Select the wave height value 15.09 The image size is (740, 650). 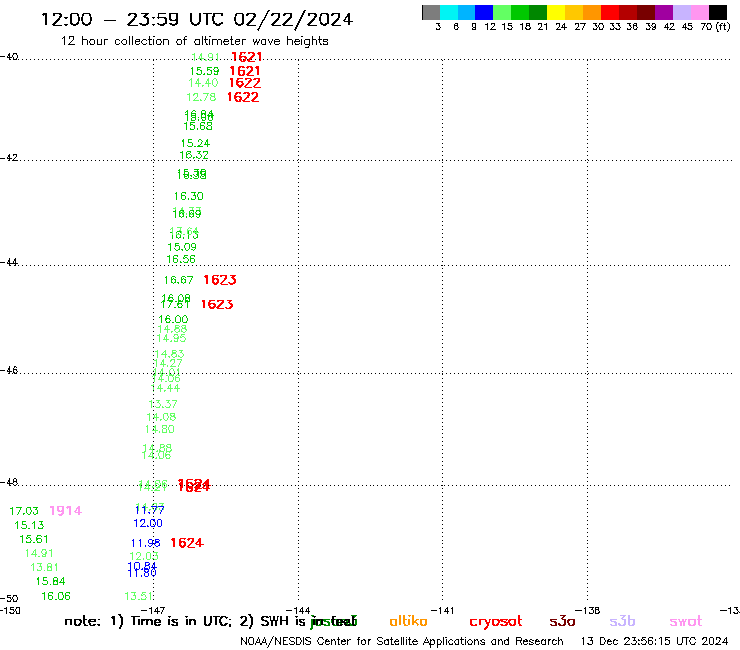pos(182,247)
